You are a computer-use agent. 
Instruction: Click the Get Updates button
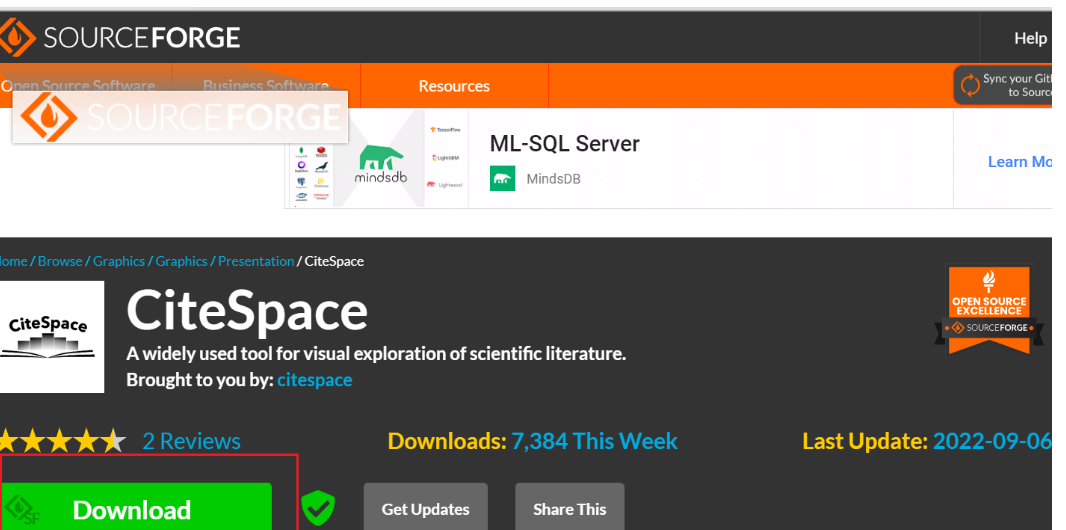click(425, 509)
